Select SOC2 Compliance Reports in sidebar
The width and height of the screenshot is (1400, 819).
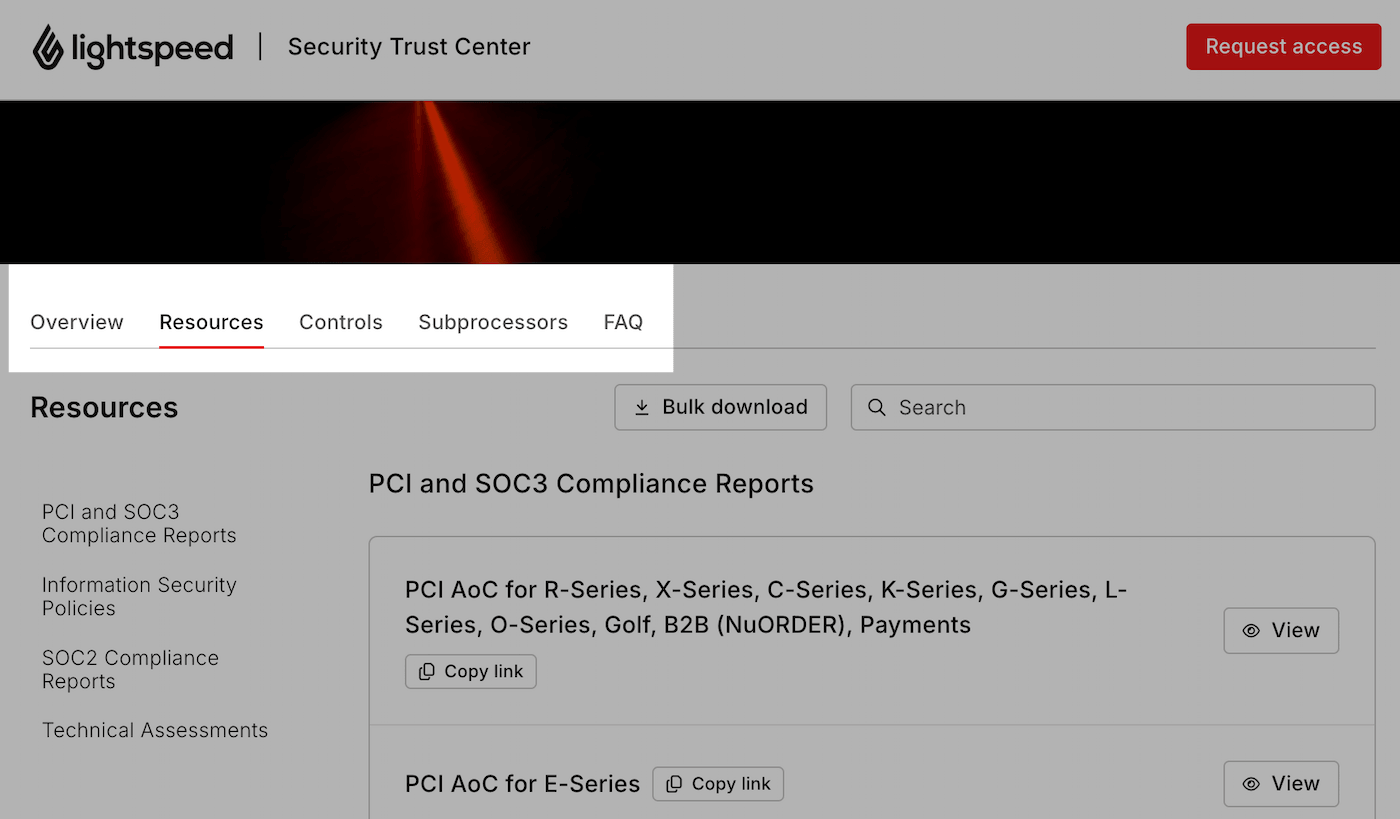(130, 670)
